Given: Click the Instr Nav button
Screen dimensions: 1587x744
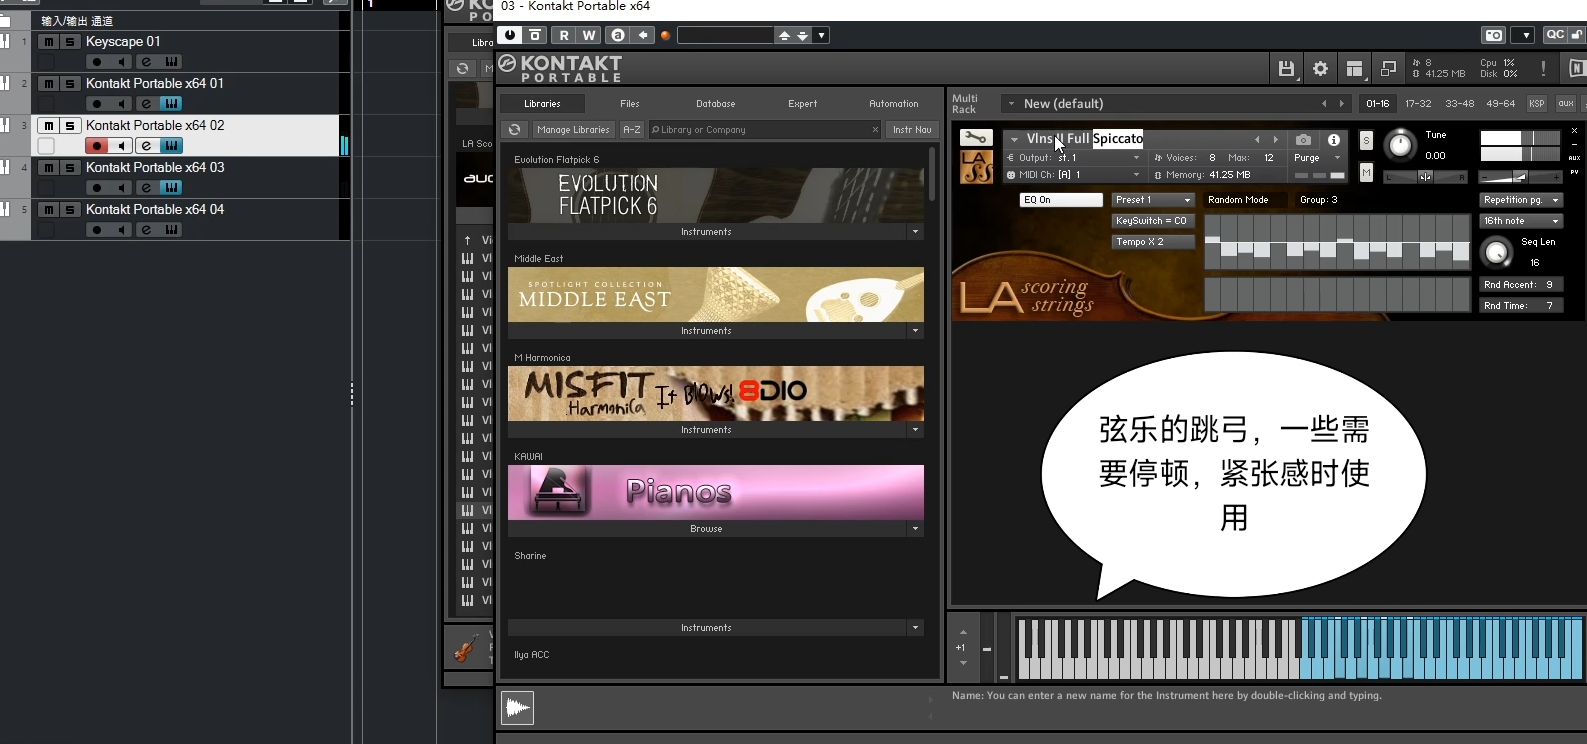Looking at the screenshot, I should click(912, 130).
